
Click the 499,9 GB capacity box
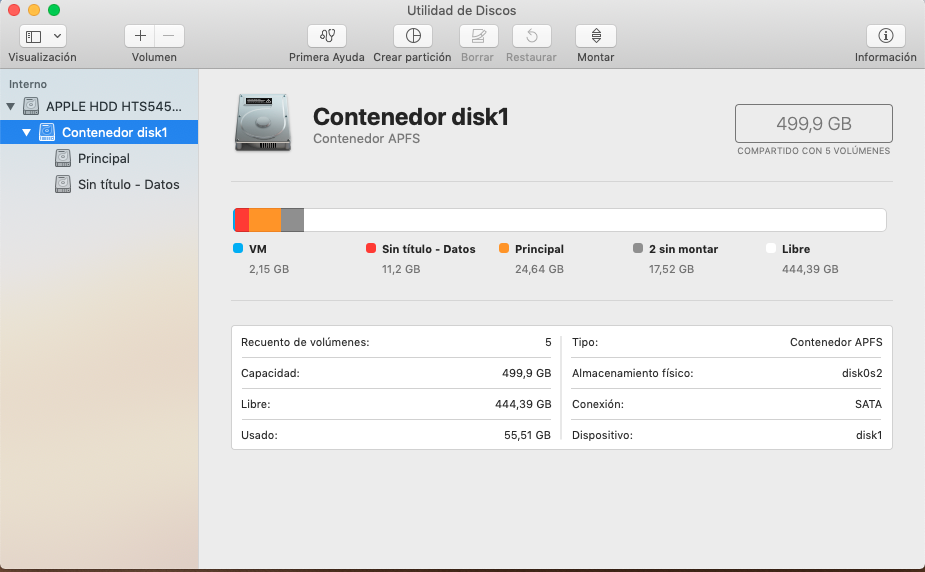[813, 123]
